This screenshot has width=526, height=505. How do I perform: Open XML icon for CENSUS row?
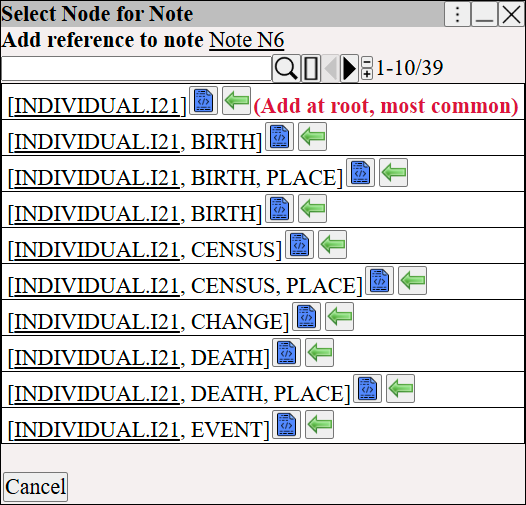[299, 245]
